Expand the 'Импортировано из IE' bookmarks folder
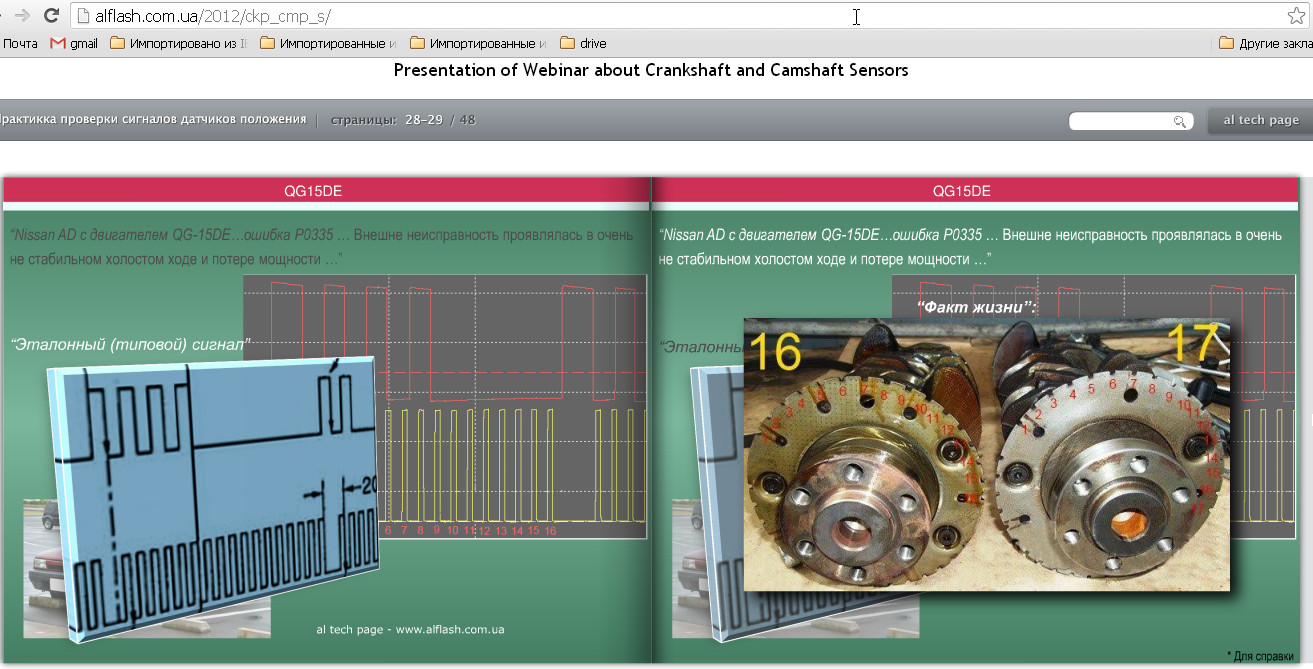Screen dimensions: 1313x669 click(x=178, y=43)
